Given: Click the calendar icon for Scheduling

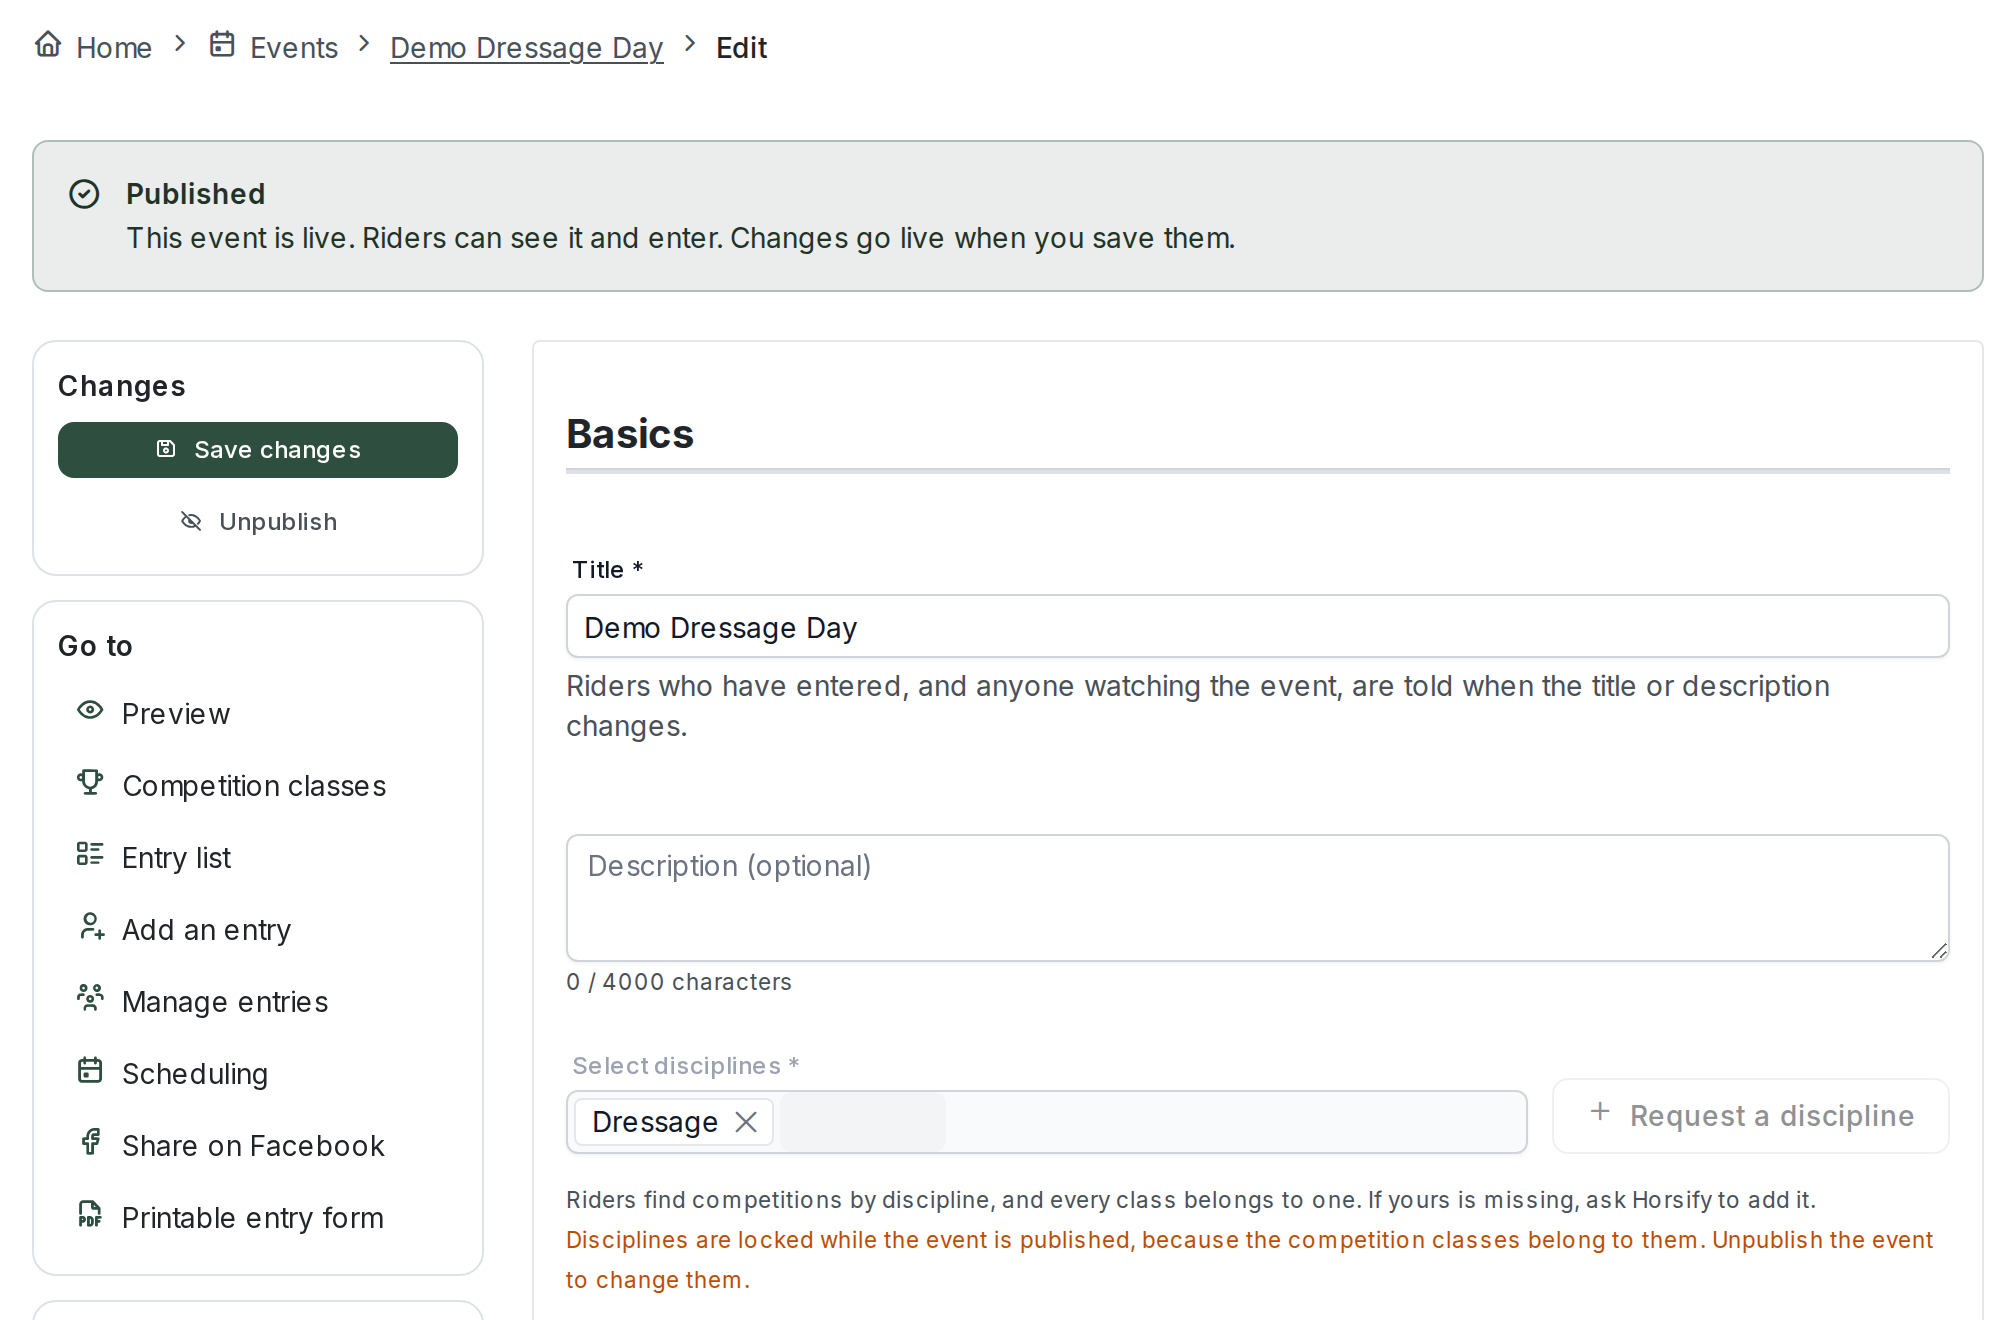Looking at the screenshot, I should point(90,1071).
